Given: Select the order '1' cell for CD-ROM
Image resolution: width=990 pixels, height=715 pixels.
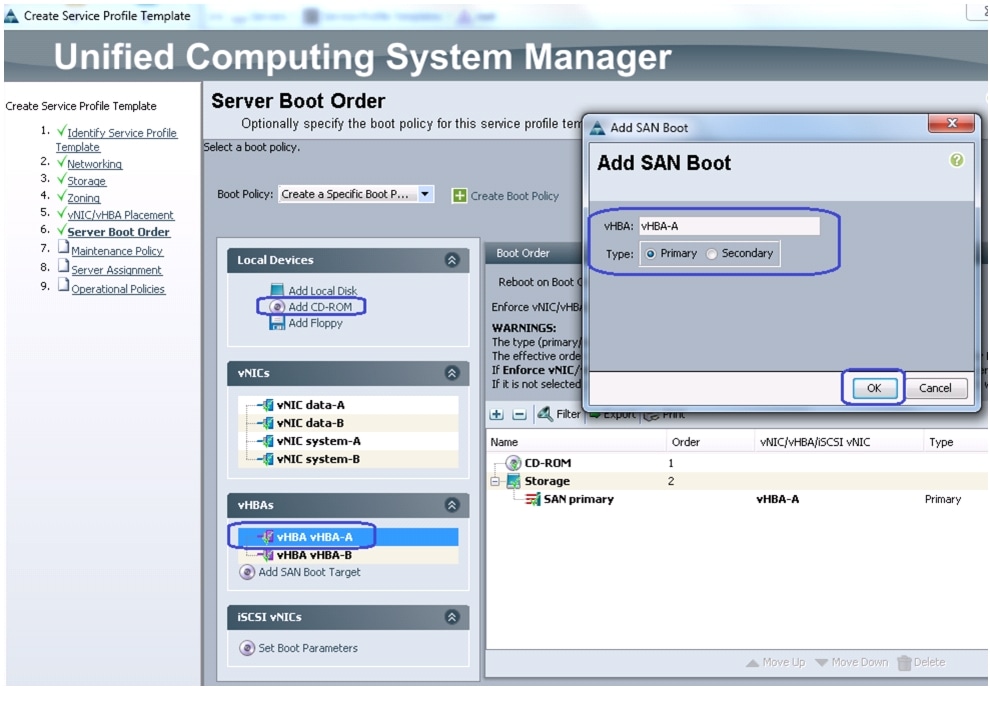Looking at the screenshot, I should pyautogui.click(x=671, y=463).
